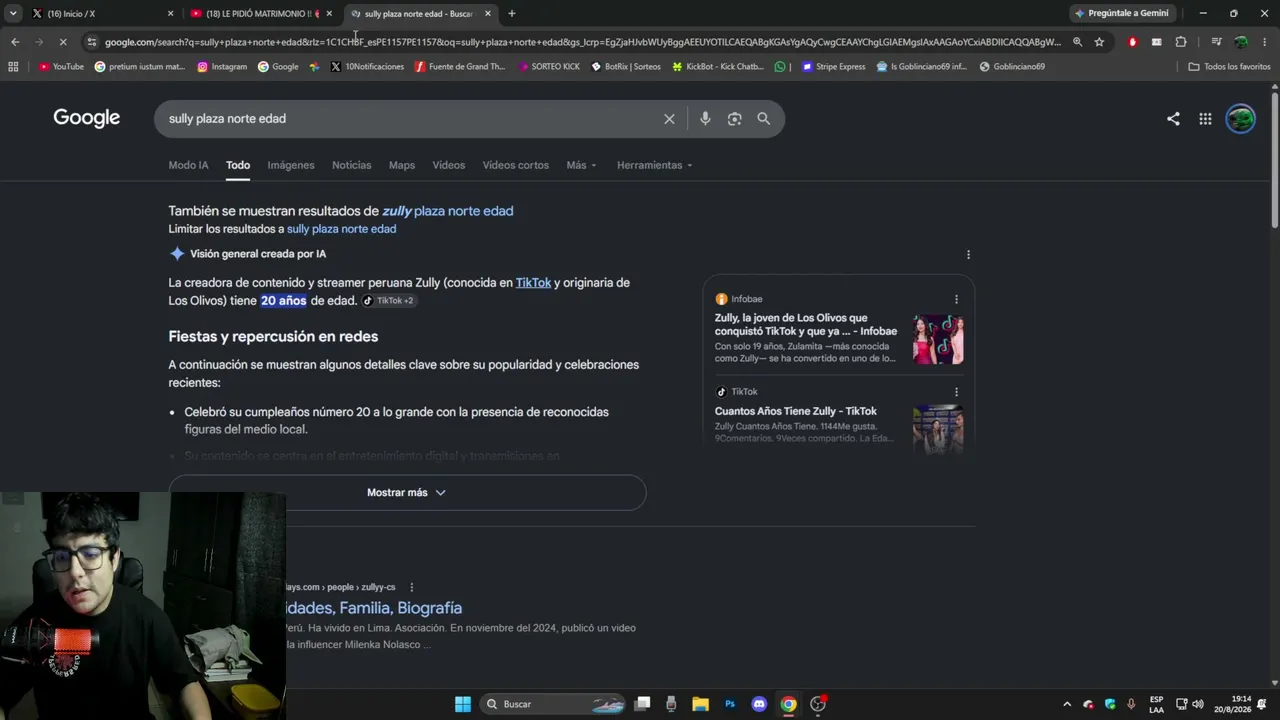Open the Google apps grid

1205,119
